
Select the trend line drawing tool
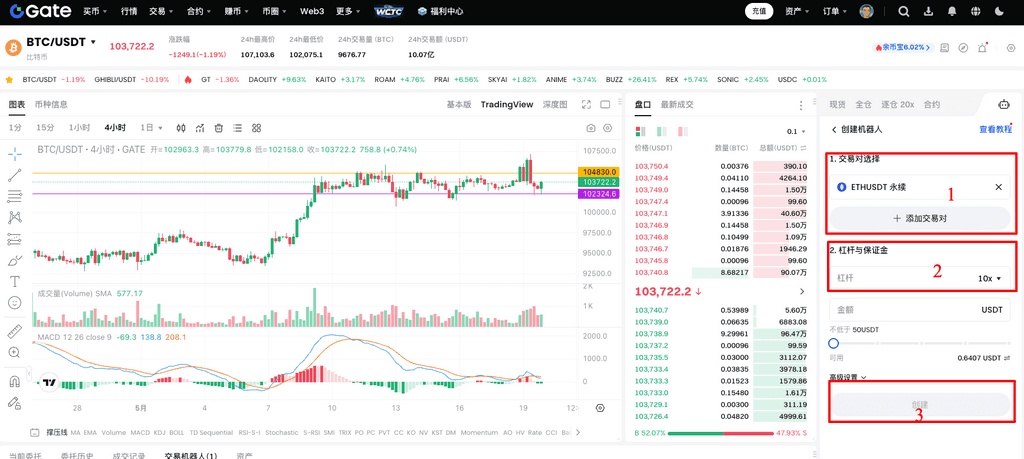point(15,175)
